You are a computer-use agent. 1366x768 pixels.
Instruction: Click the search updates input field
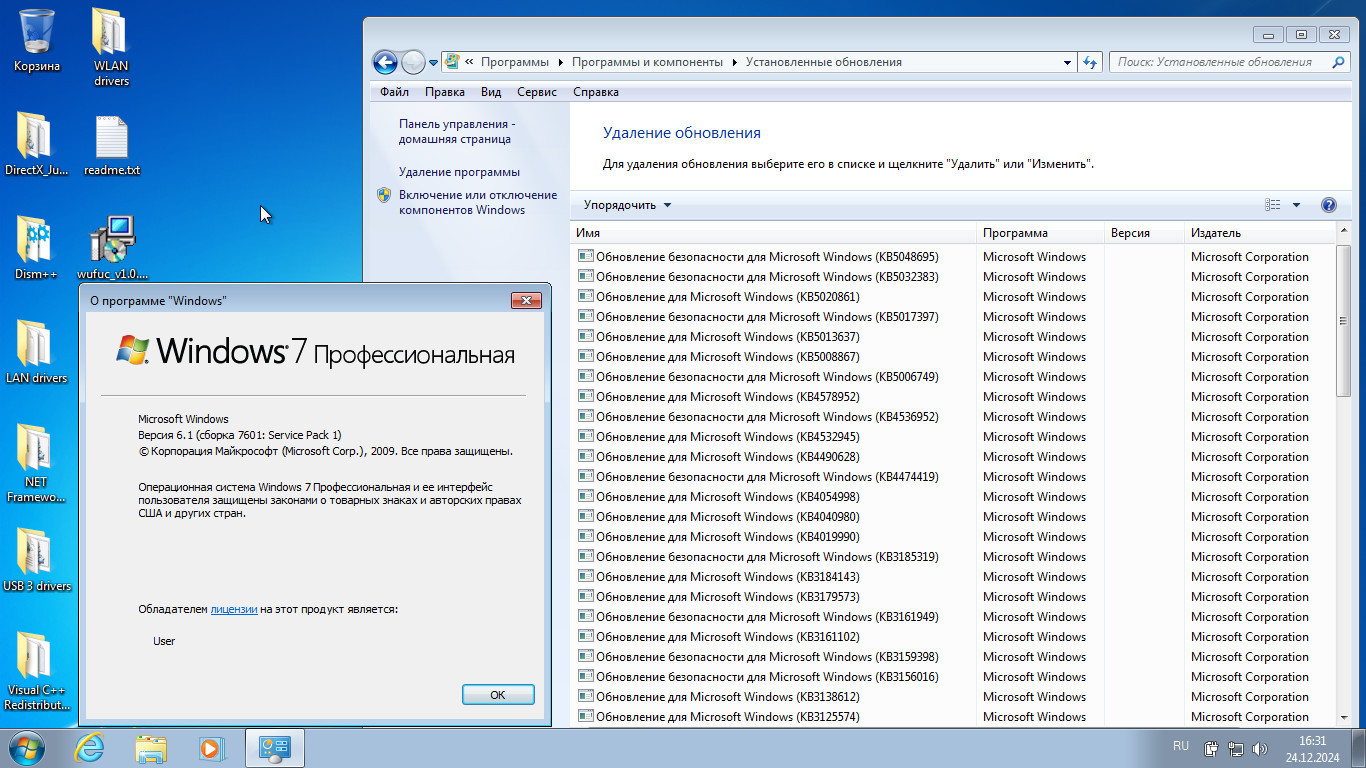pos(1220,62)
